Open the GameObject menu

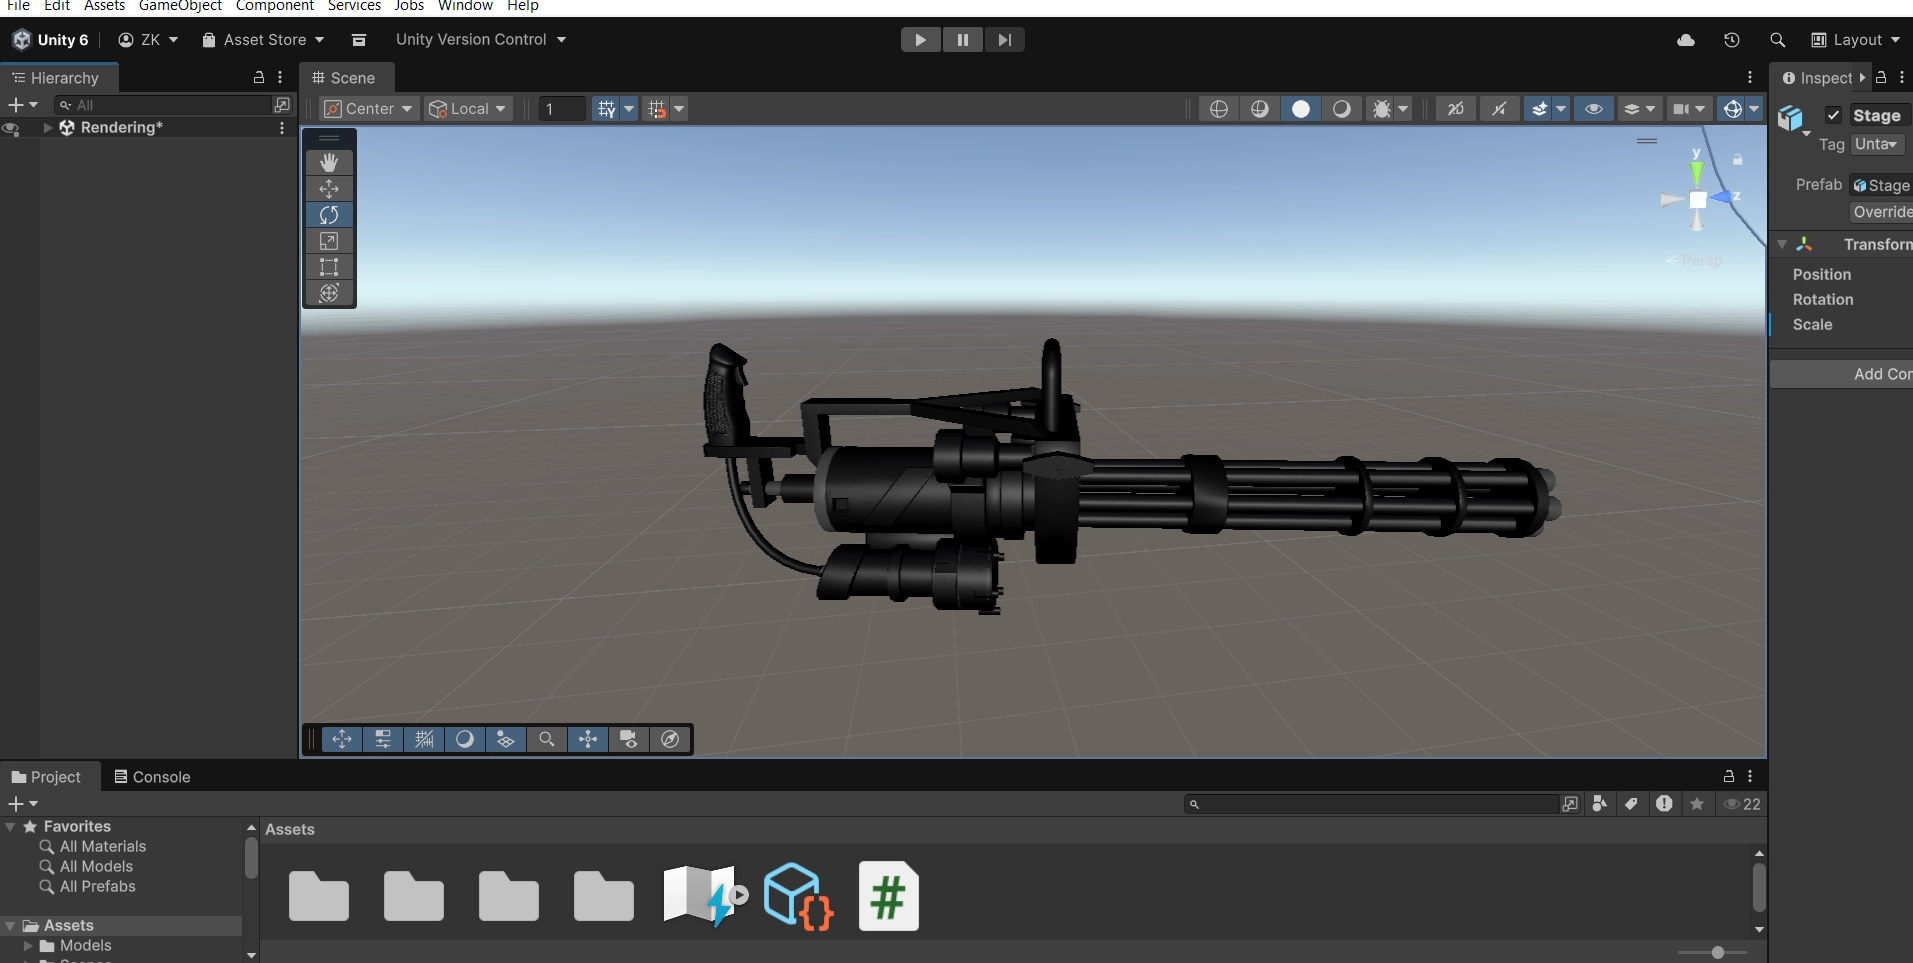point(180,6)
